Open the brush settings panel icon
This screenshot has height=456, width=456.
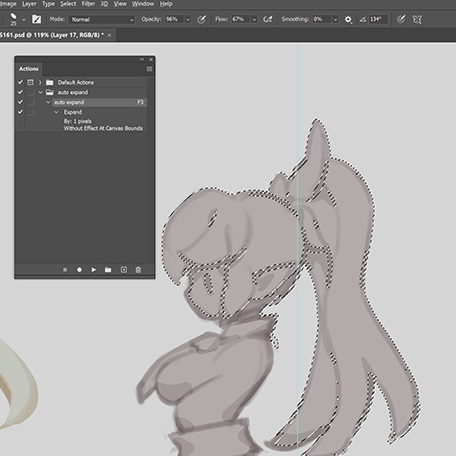[36, 19]
